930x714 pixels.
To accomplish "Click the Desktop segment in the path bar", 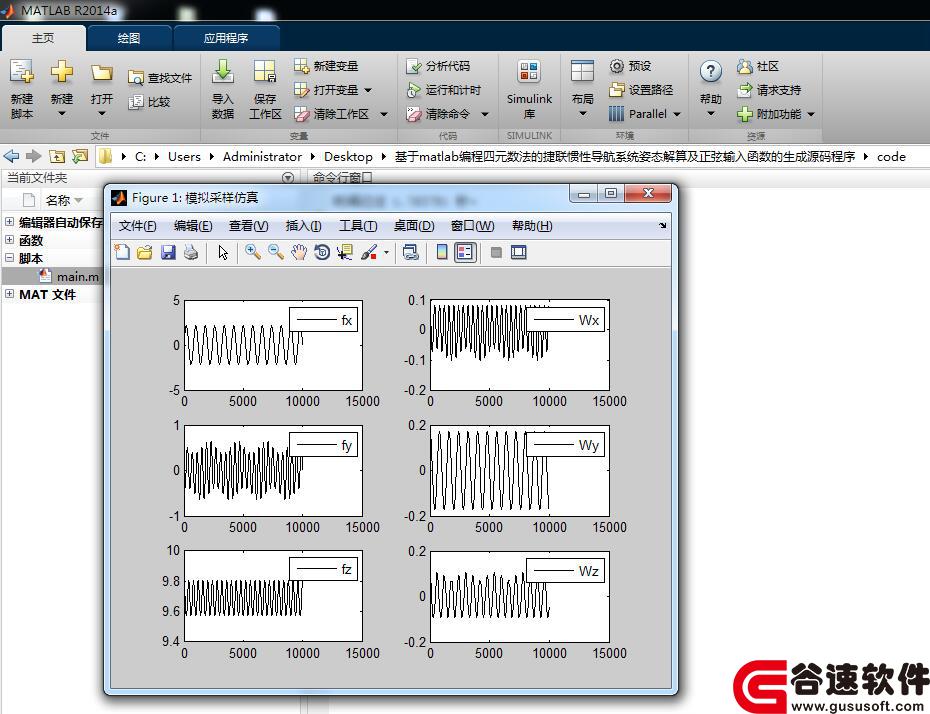I will pyautogui.click(x=348, y=157).
